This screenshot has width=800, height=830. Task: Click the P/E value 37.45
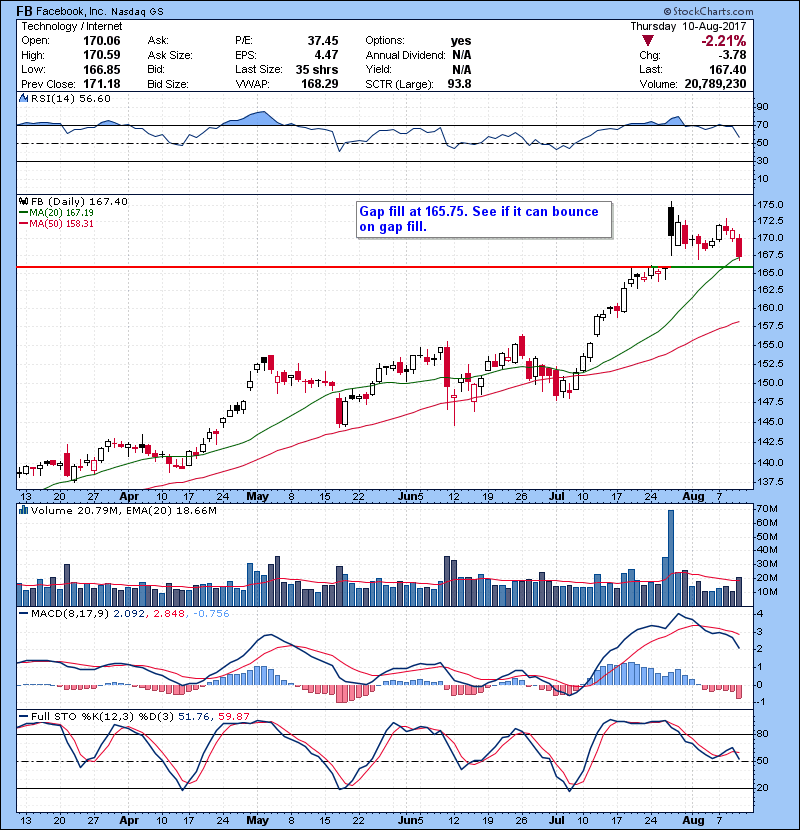[323, 41]
